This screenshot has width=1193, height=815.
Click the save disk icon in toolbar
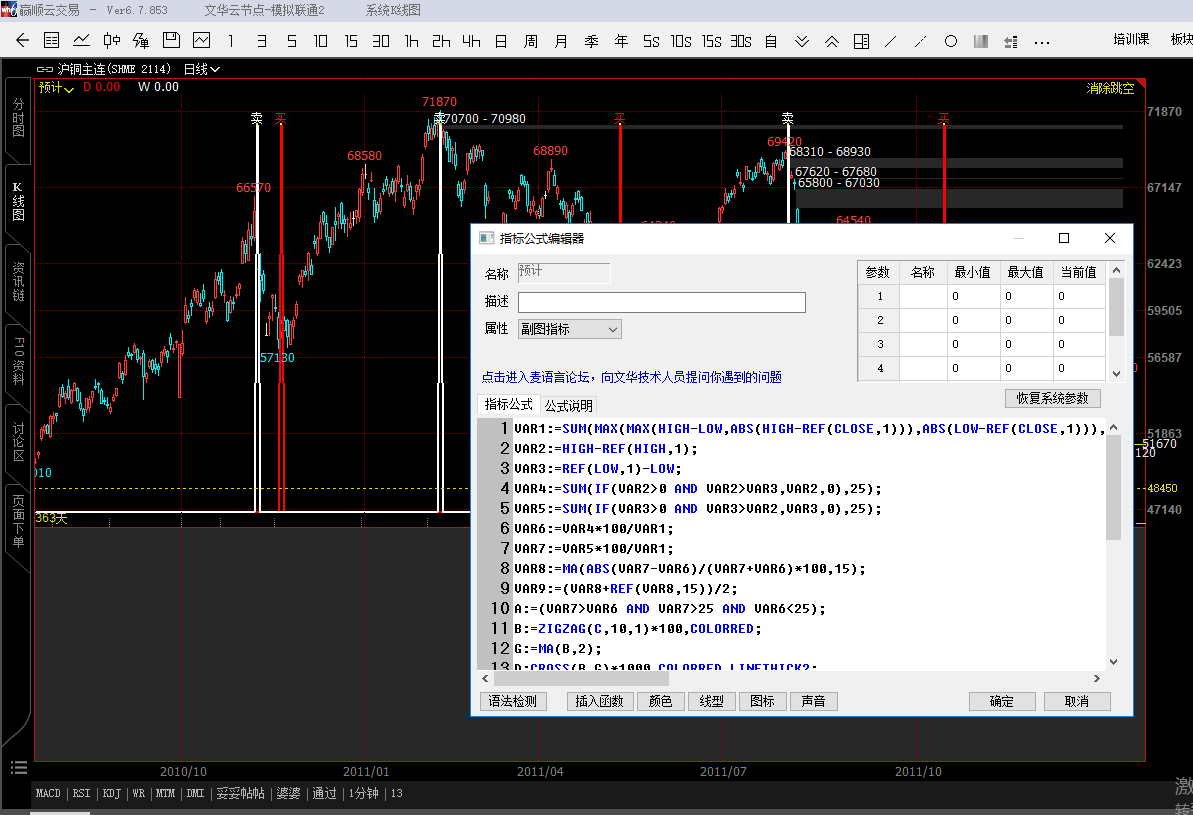click(171, 41)
